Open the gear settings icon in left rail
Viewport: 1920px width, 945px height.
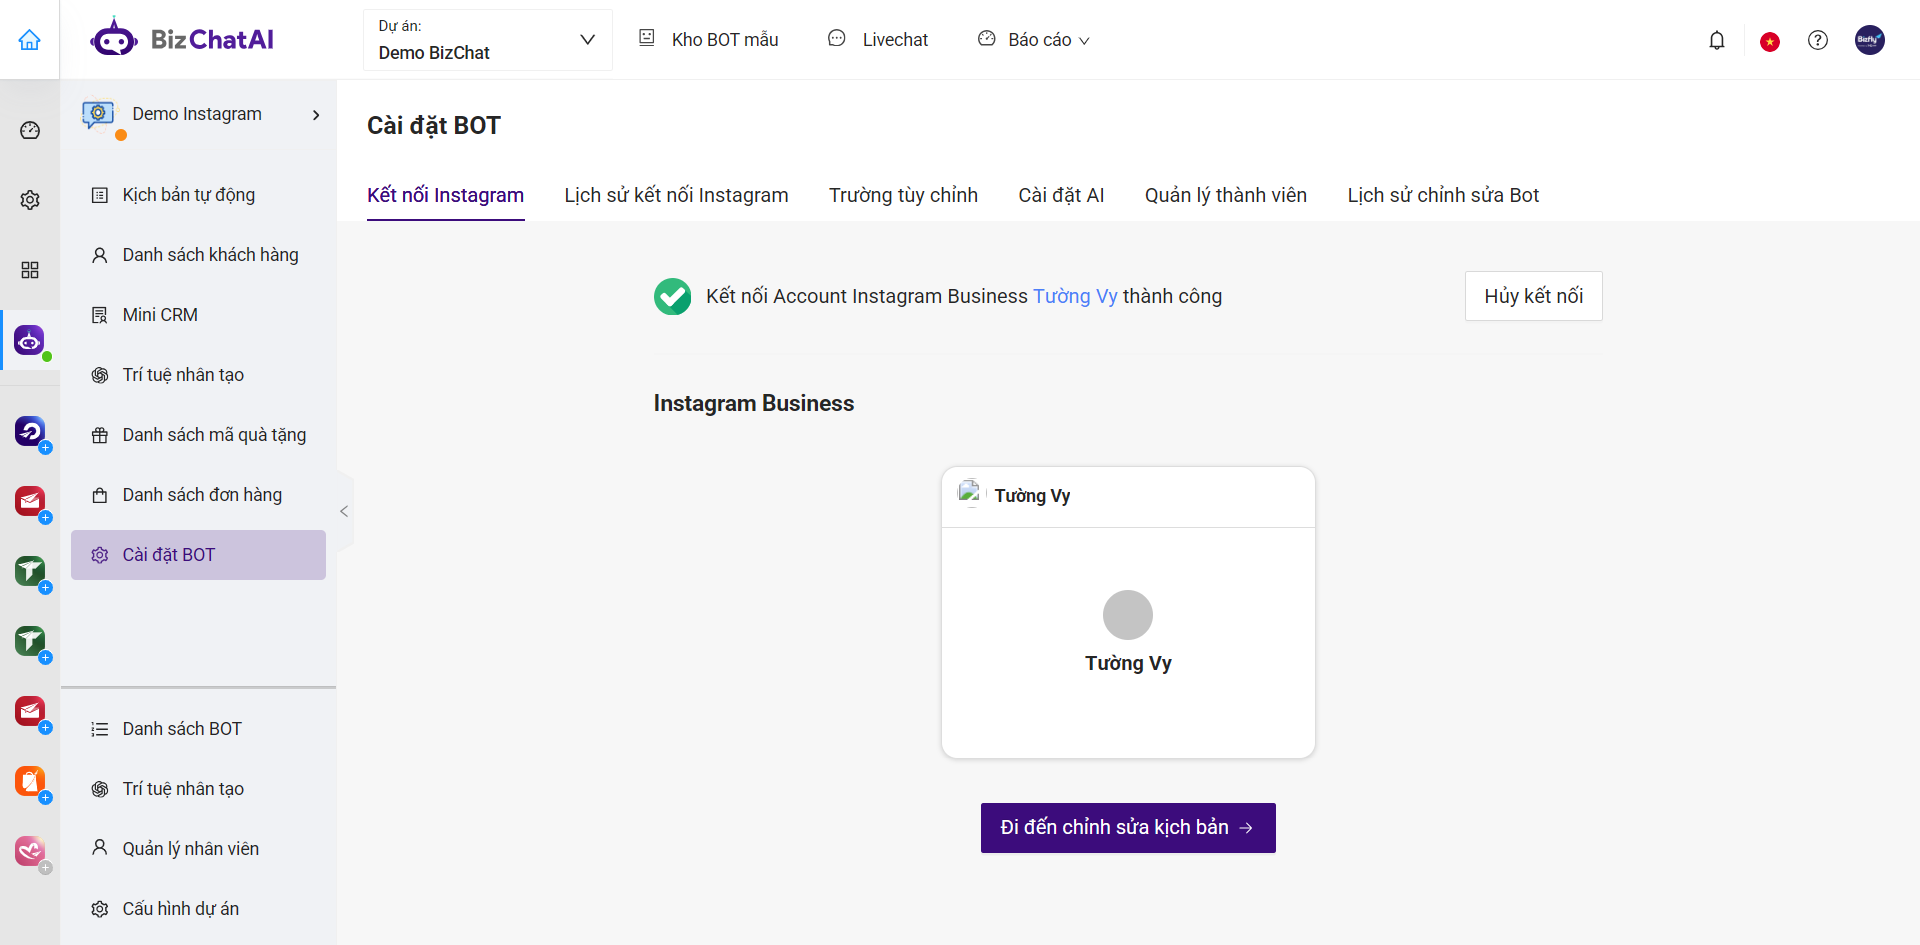tap(30, 200)
